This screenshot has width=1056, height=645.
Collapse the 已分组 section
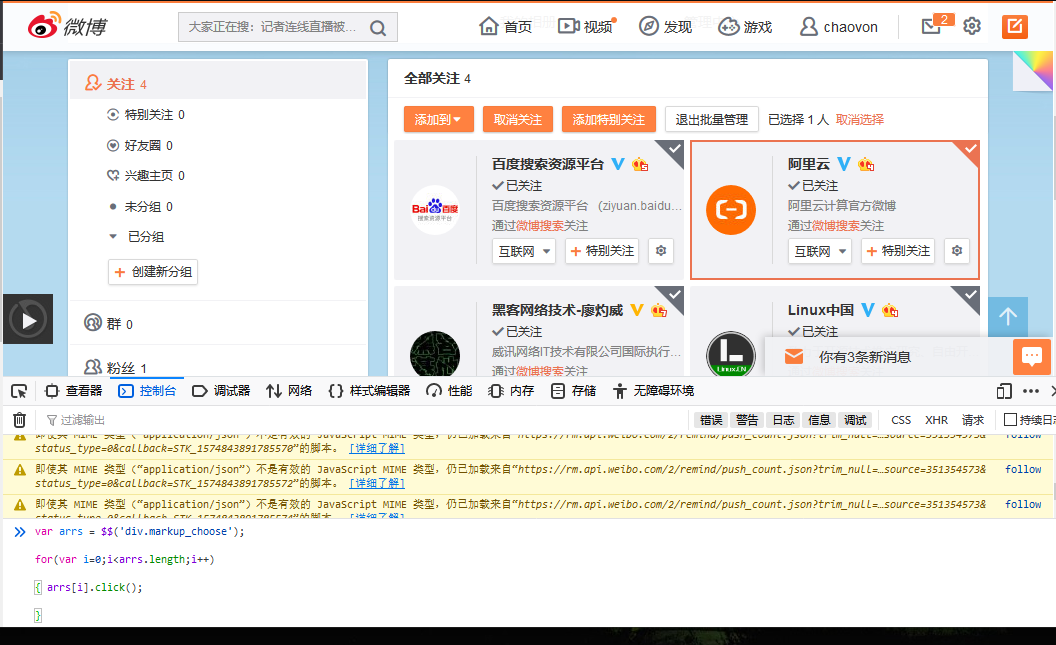(x=113, y=236)
